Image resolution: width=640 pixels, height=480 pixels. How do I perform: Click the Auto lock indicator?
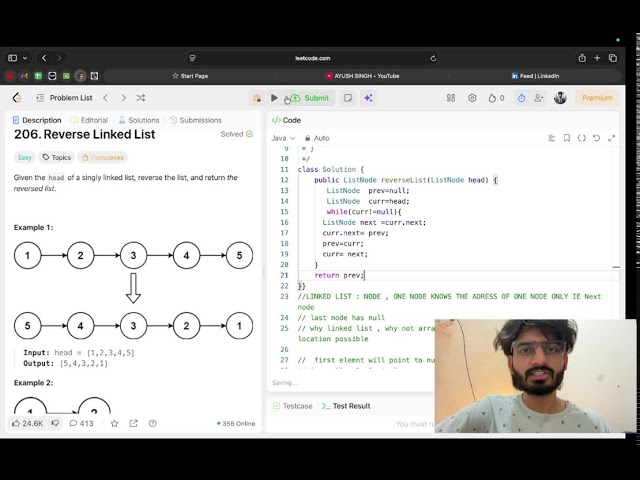(317, 138)
